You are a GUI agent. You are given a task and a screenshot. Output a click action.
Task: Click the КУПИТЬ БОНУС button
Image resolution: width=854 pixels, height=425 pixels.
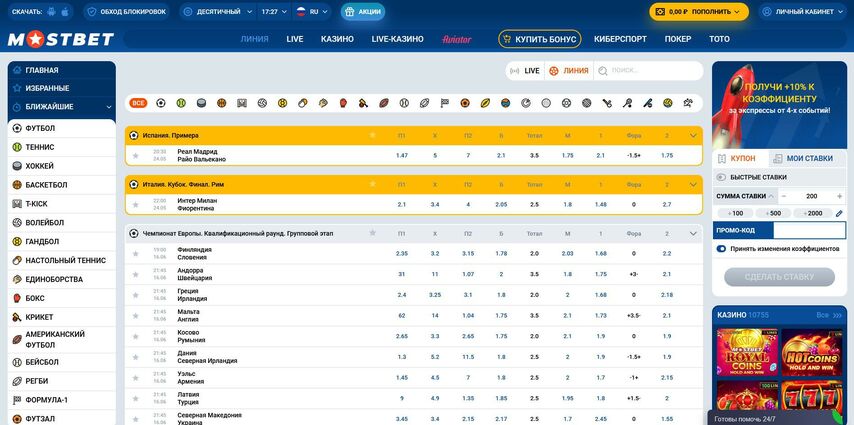coord(540,39)
